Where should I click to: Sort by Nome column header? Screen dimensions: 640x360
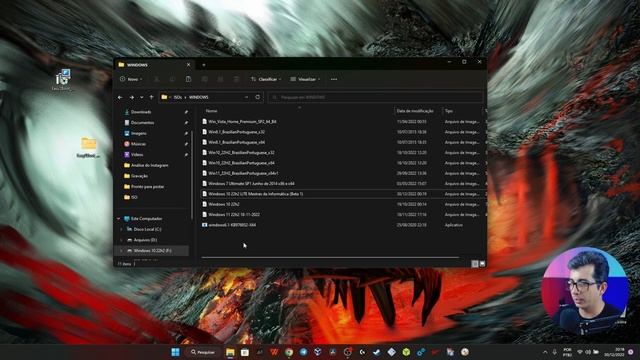point(211,111)
